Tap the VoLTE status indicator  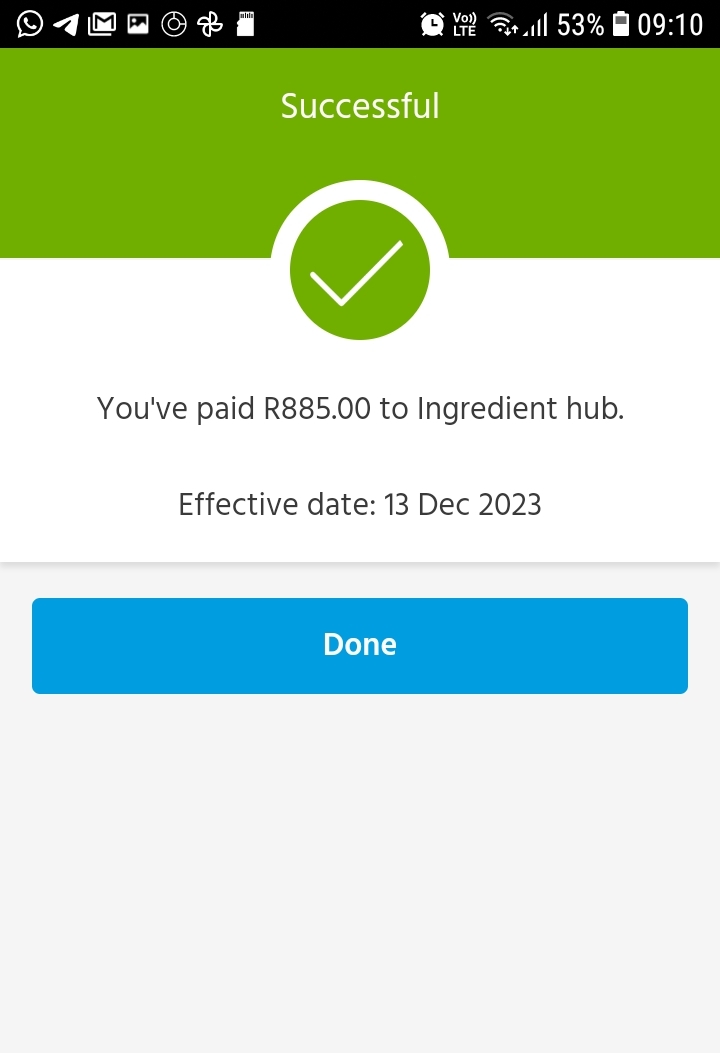(465, 24)
